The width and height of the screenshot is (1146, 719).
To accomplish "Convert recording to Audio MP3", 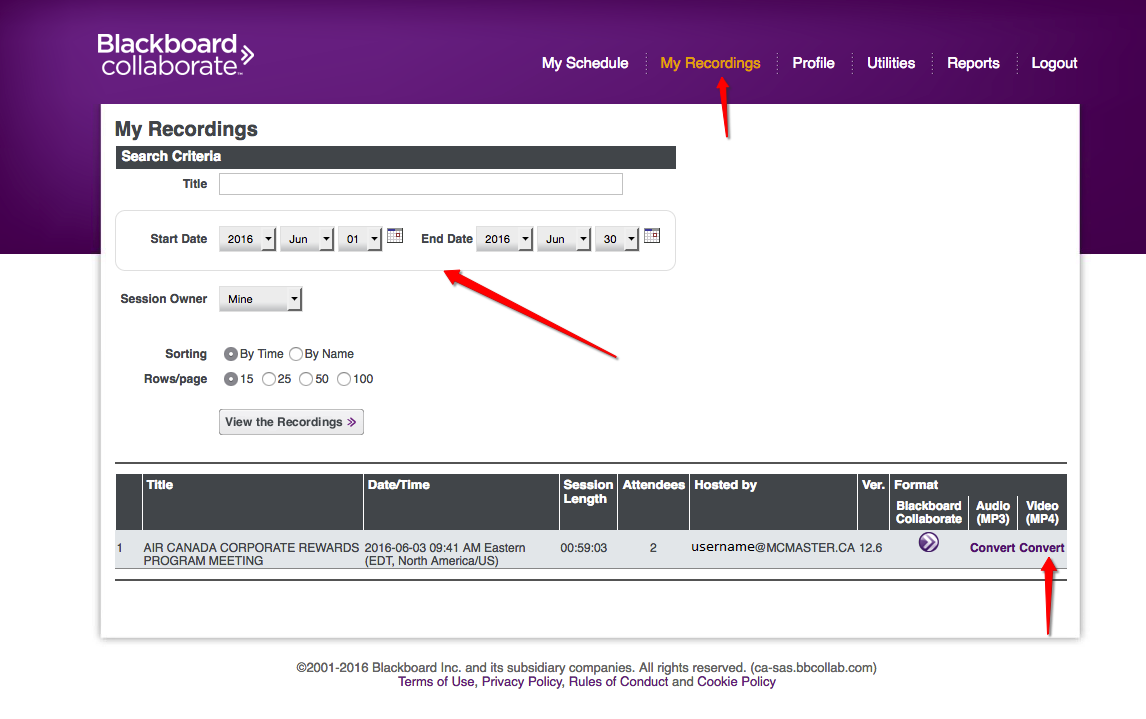I will [x=992, y=548].
